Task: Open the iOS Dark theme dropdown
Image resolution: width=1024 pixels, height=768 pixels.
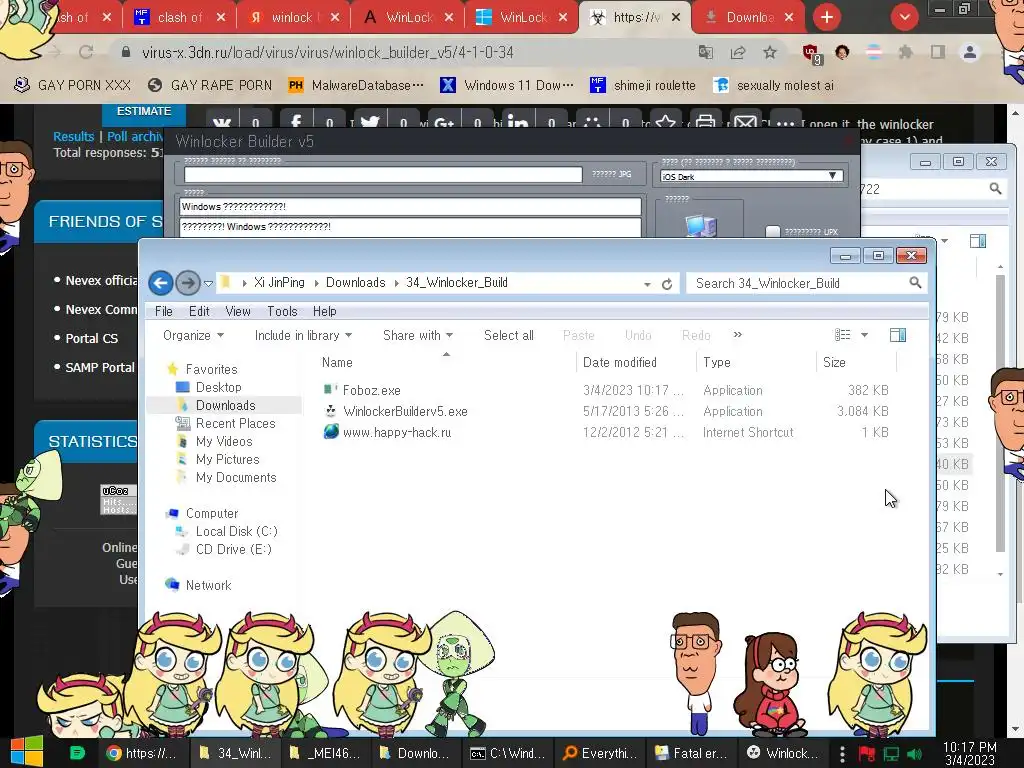Action: coord(751,176)
